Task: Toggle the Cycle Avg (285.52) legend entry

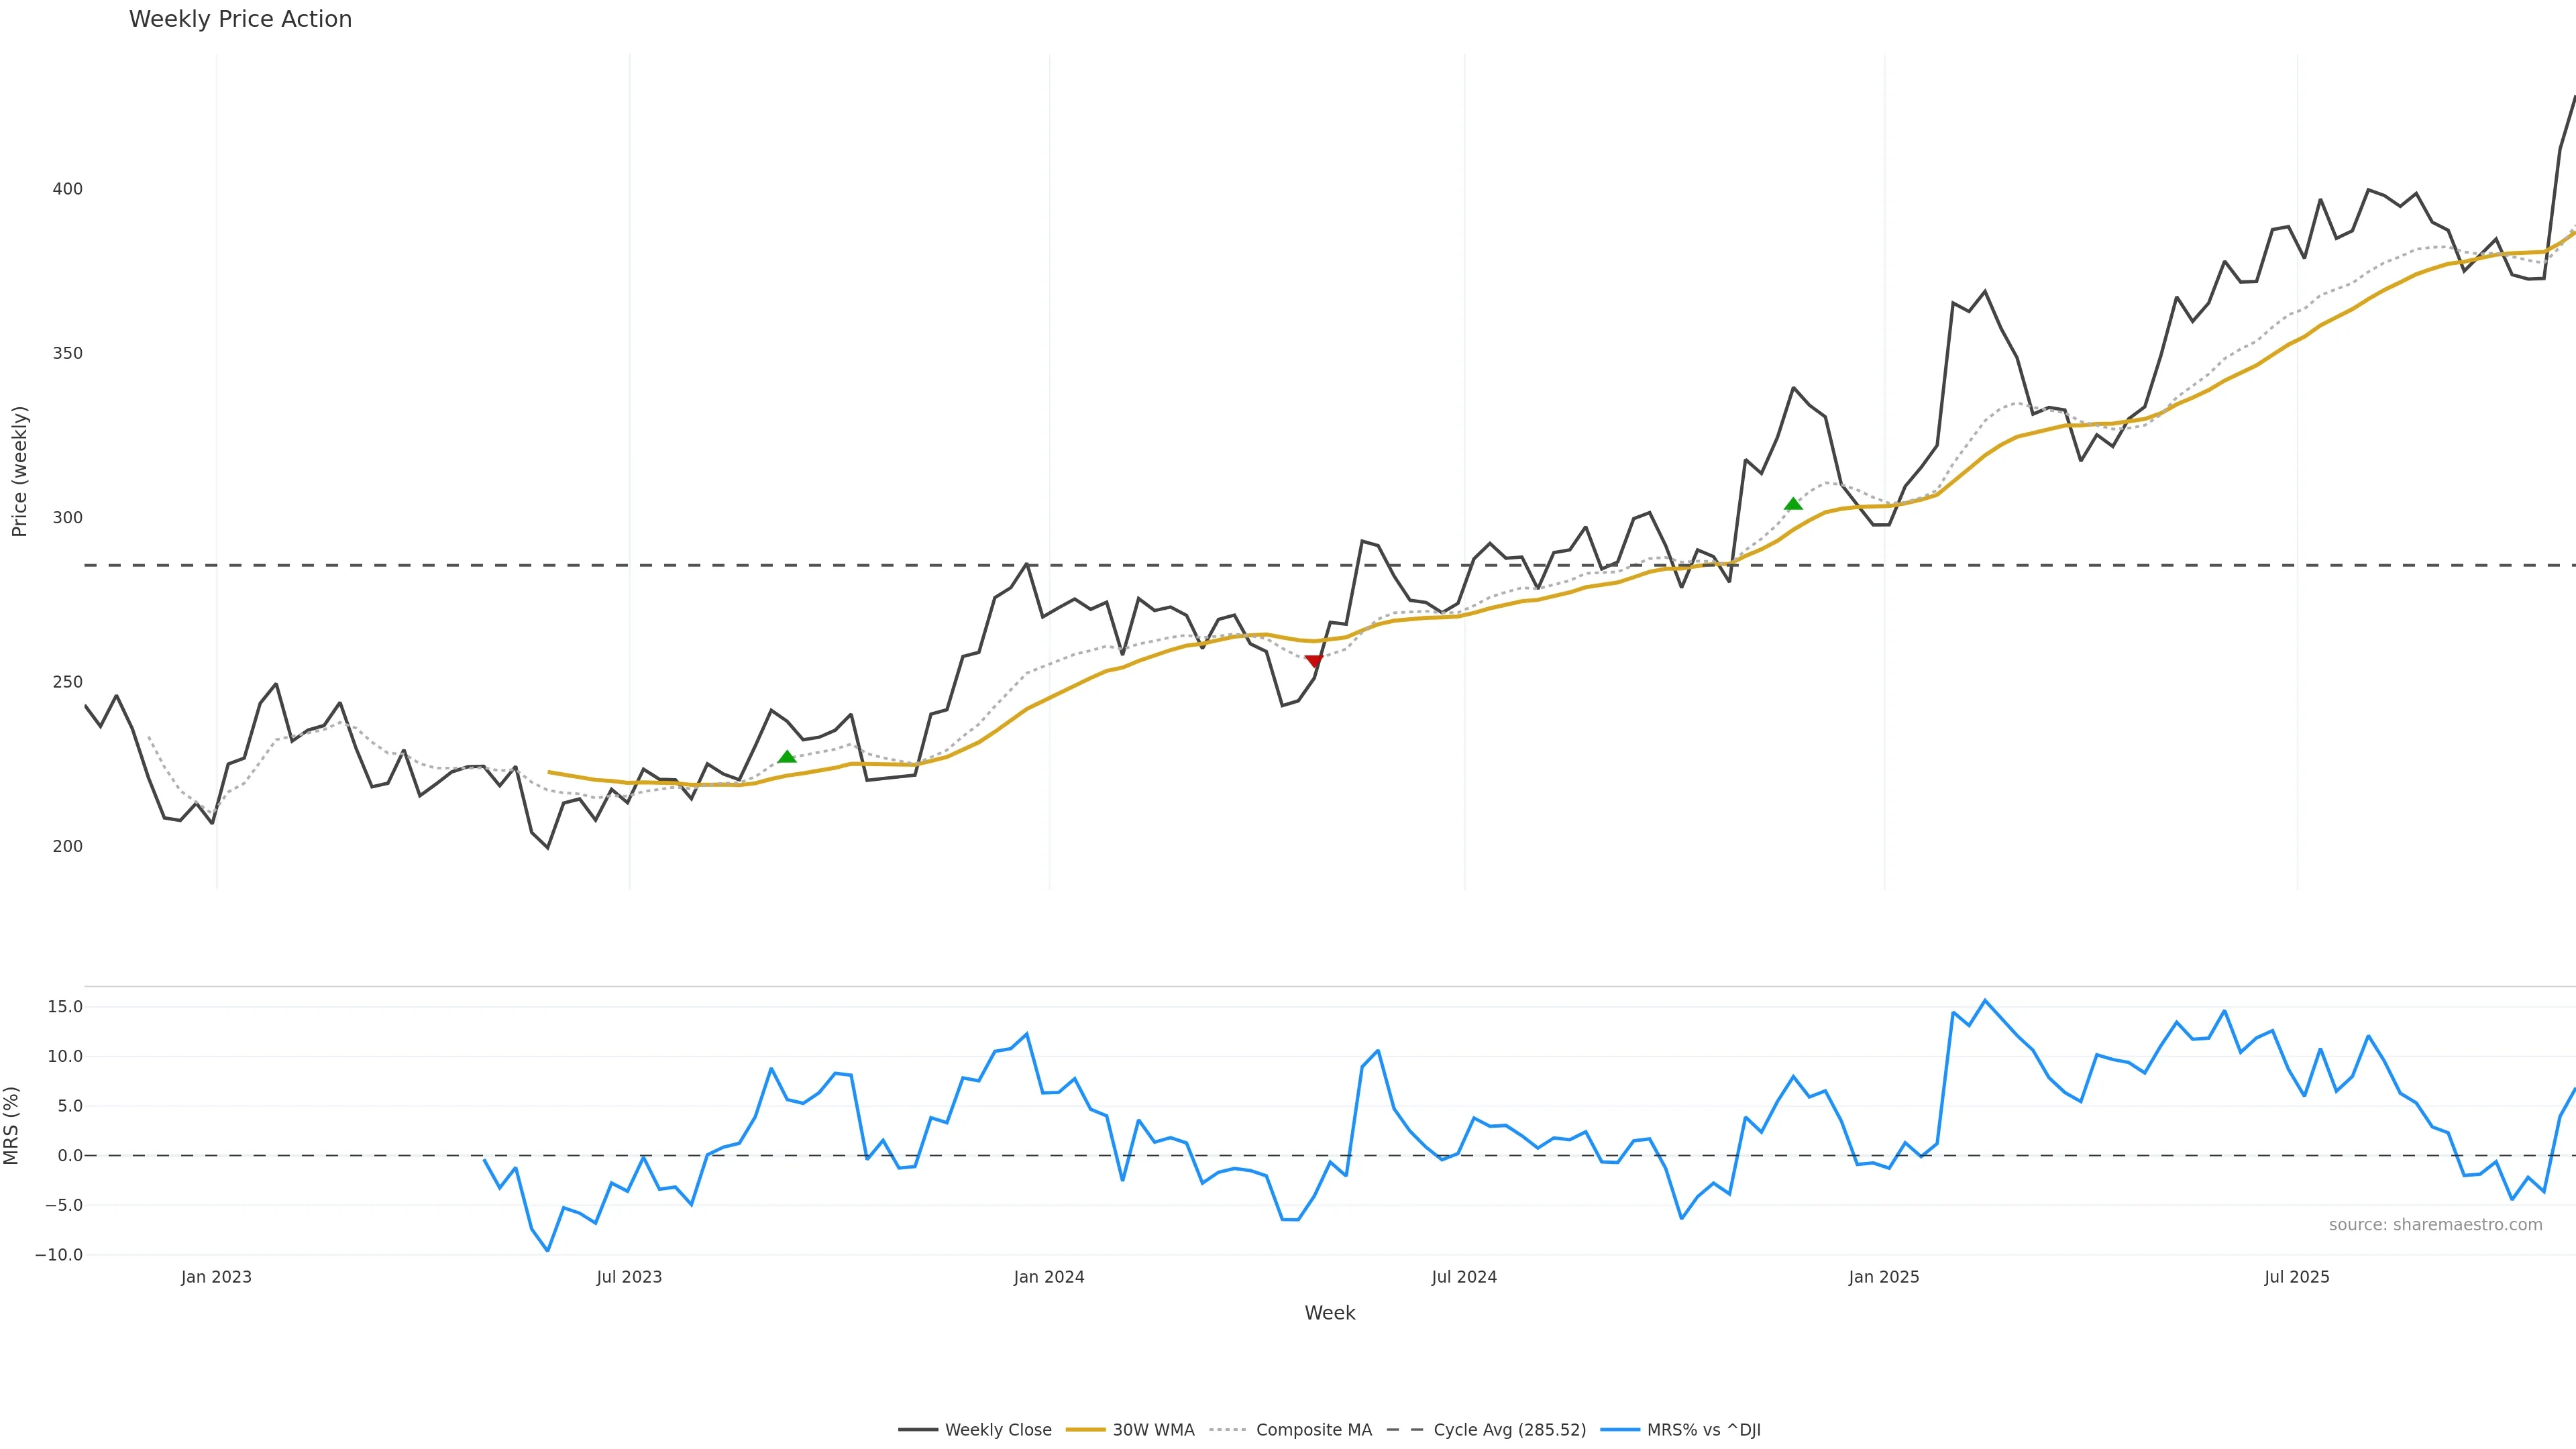Action: [1509, 1430]
